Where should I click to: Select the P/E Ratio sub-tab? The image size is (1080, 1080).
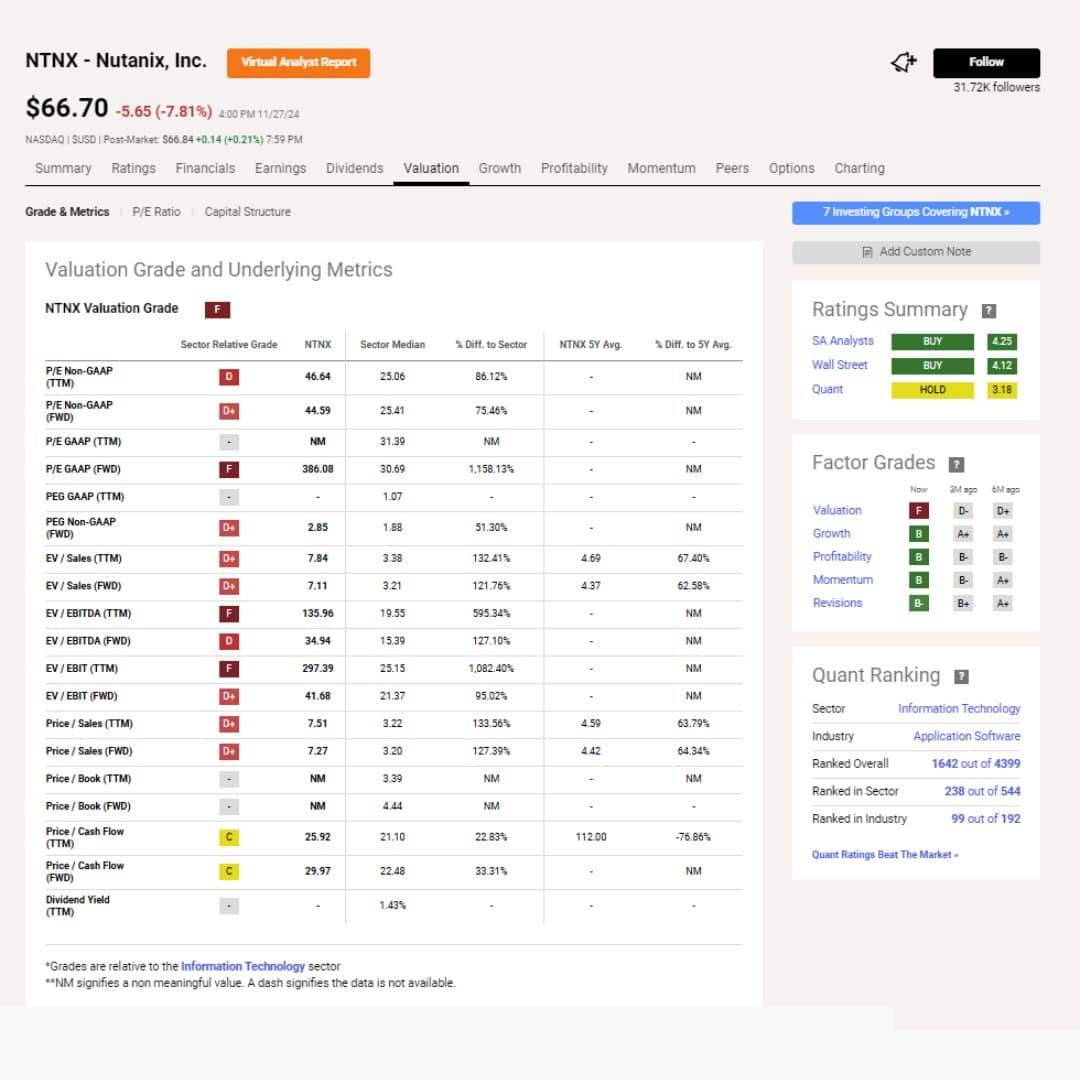(156, 212)
